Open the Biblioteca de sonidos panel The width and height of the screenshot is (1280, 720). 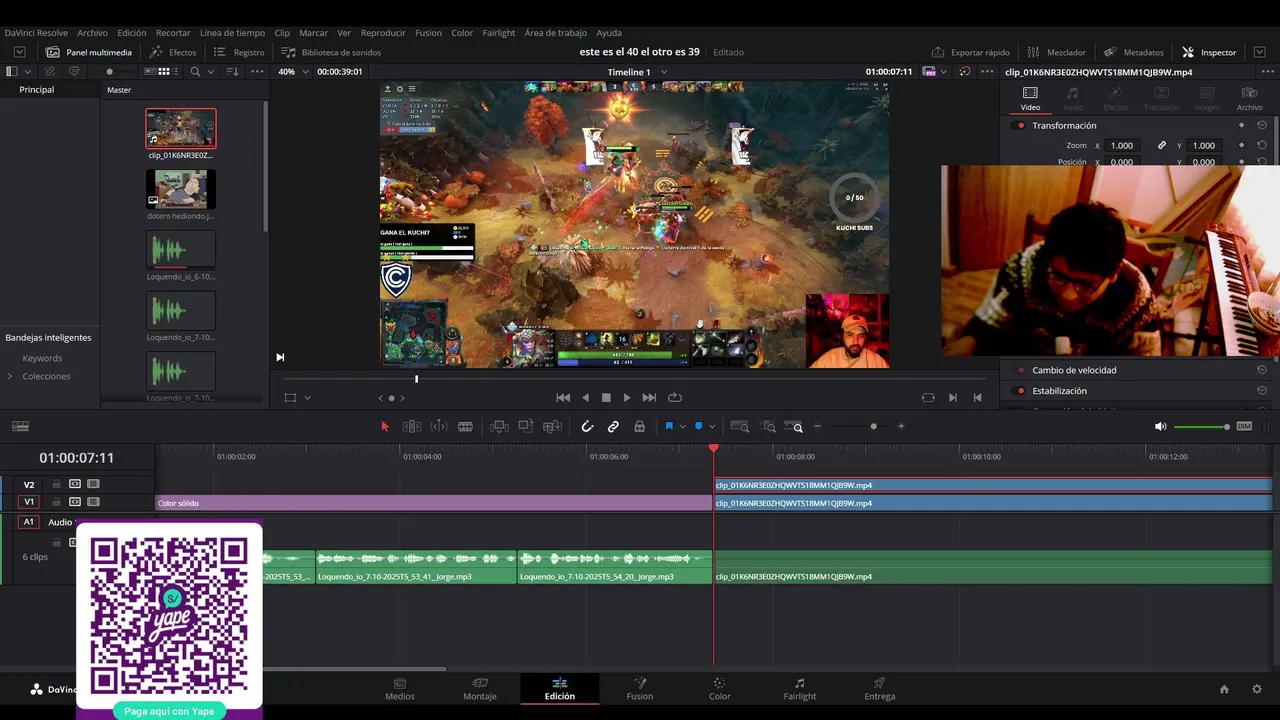tap(331, 52)
